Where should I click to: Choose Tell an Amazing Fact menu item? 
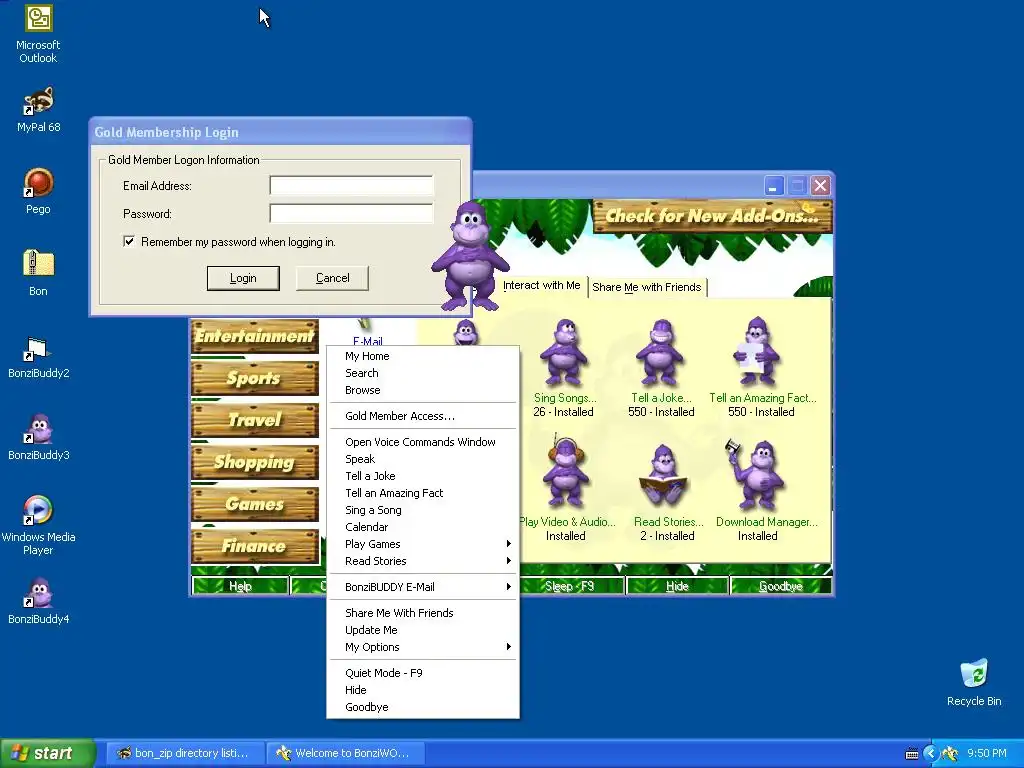(x=423, y=493)
